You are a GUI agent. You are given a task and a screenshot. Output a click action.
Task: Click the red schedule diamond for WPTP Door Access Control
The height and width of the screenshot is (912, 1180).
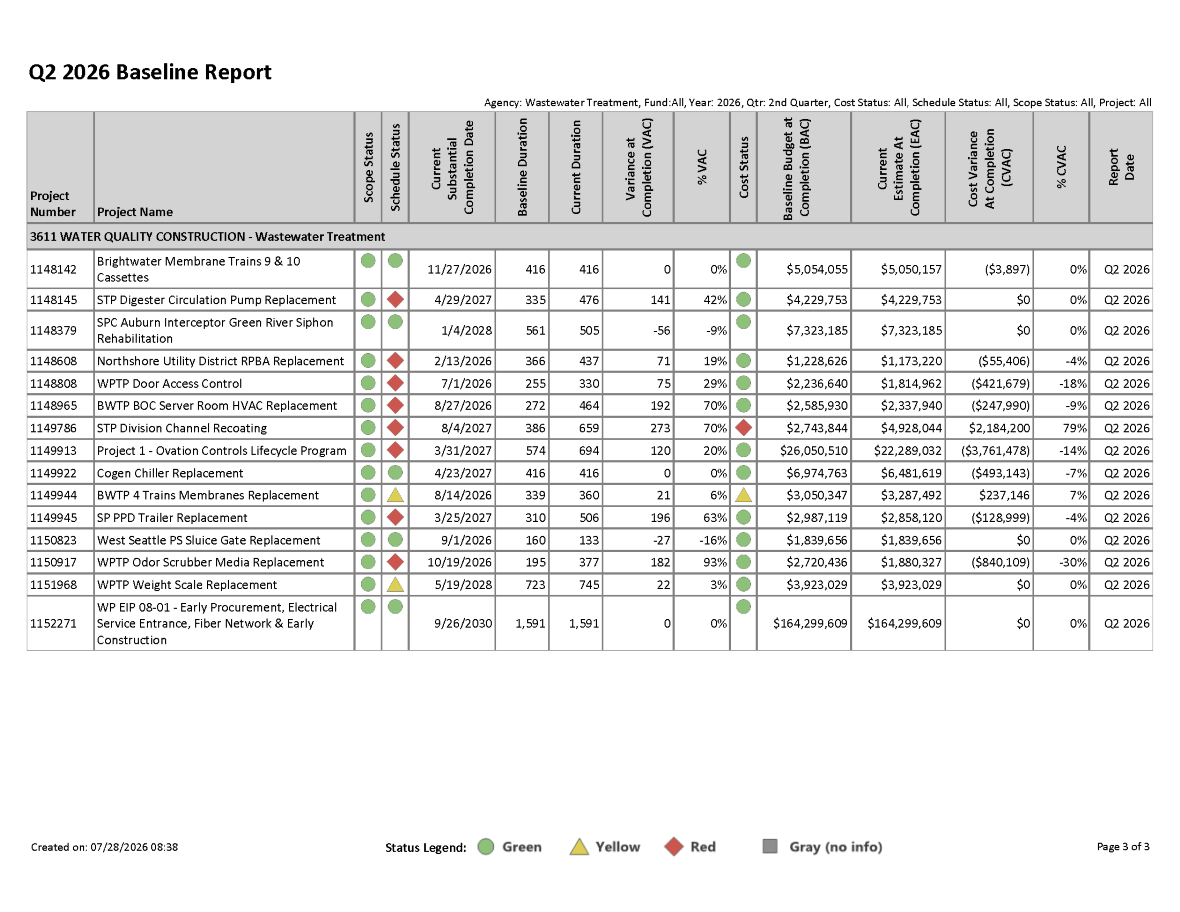(395, 383)
